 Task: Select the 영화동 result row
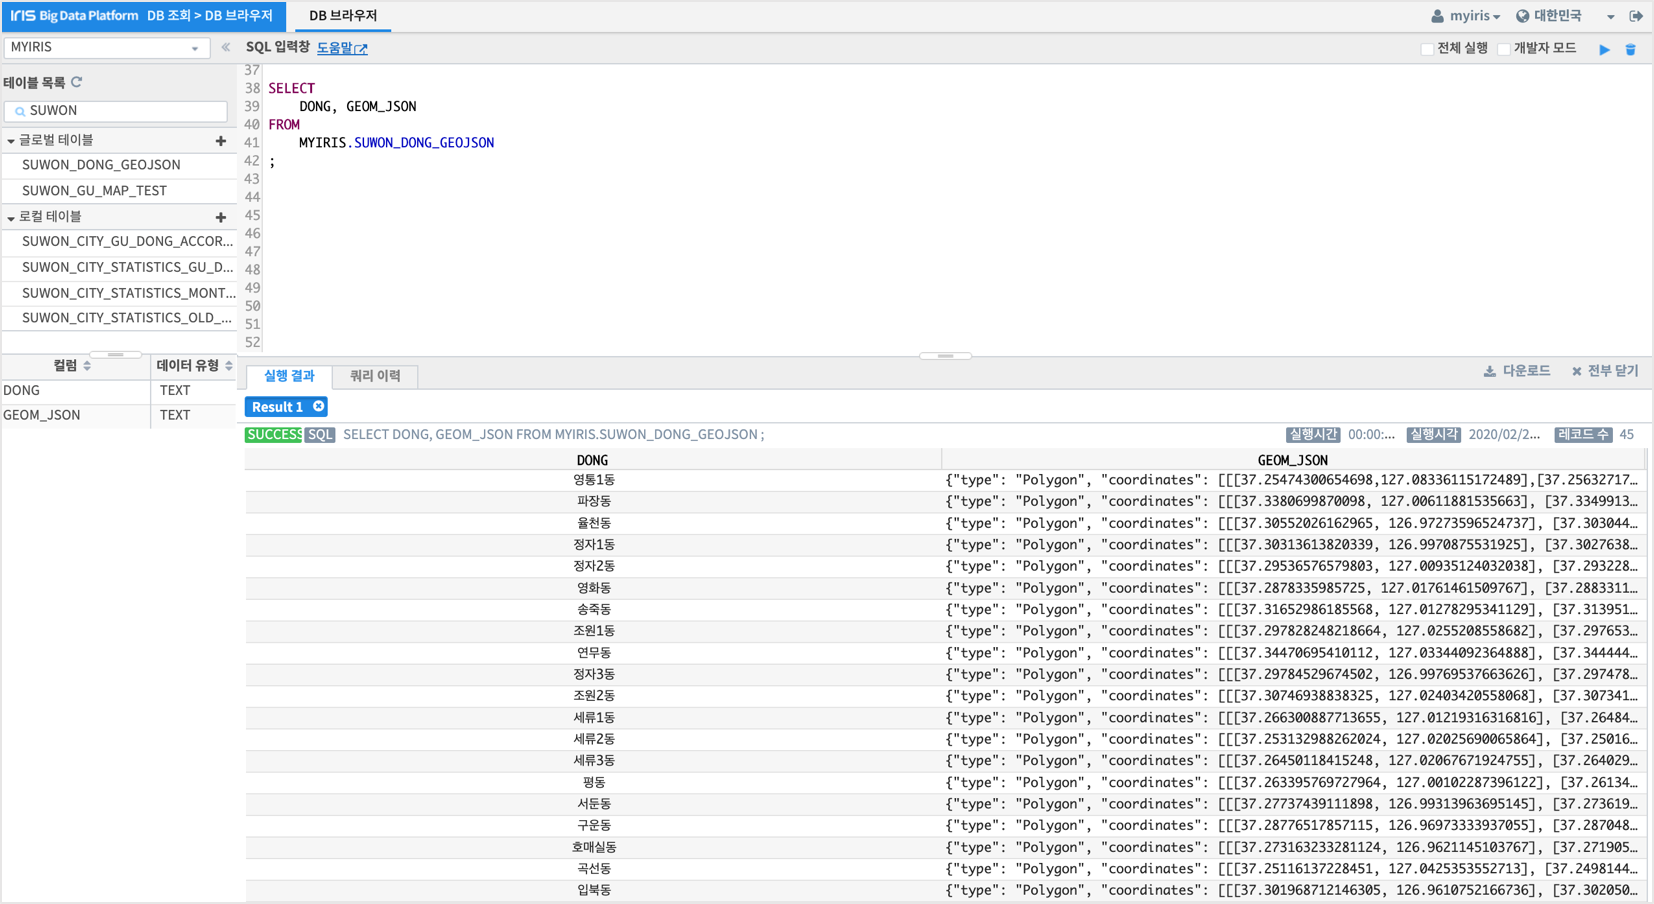click(x=945, y=588)
